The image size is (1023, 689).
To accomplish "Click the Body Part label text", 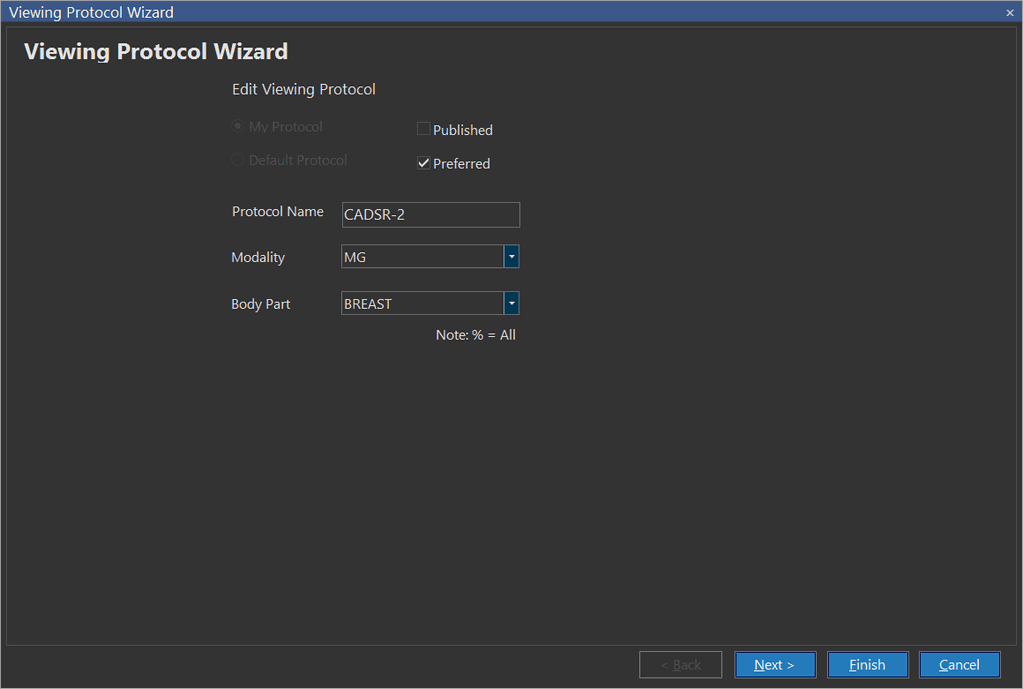I will 260,304.
